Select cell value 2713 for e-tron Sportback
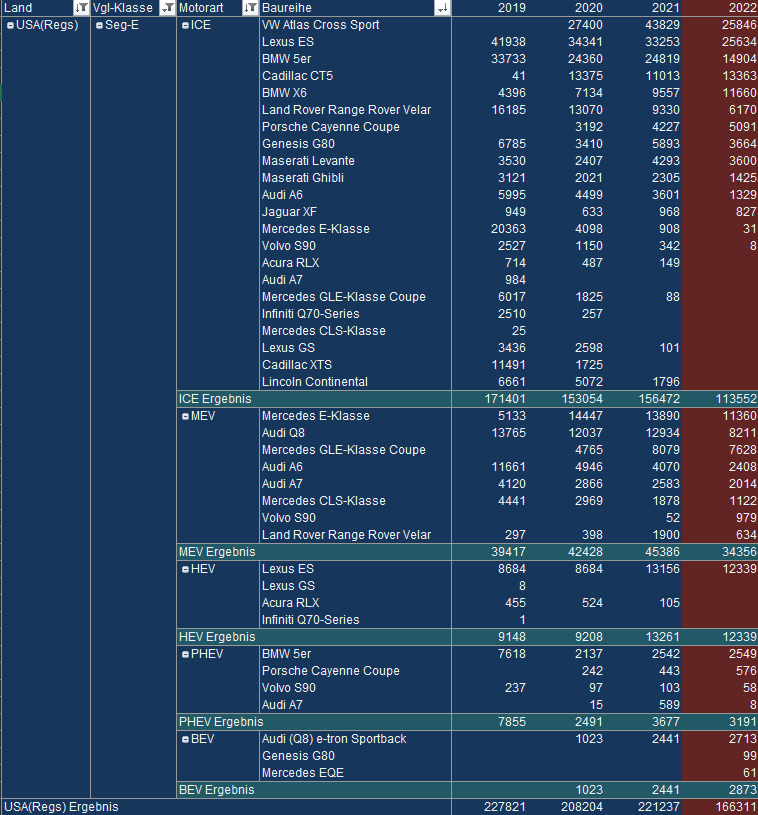This screenshot has width=758, height=815. tap(743, 739)
